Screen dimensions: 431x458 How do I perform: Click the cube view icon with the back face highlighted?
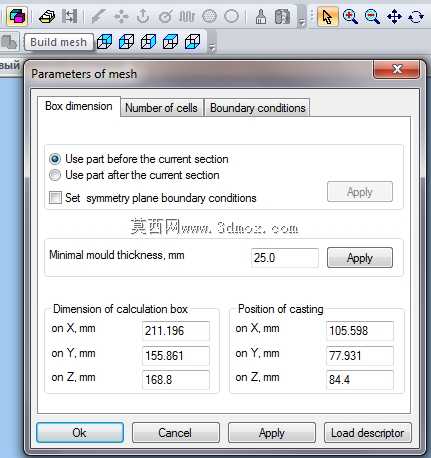[104, 42]
